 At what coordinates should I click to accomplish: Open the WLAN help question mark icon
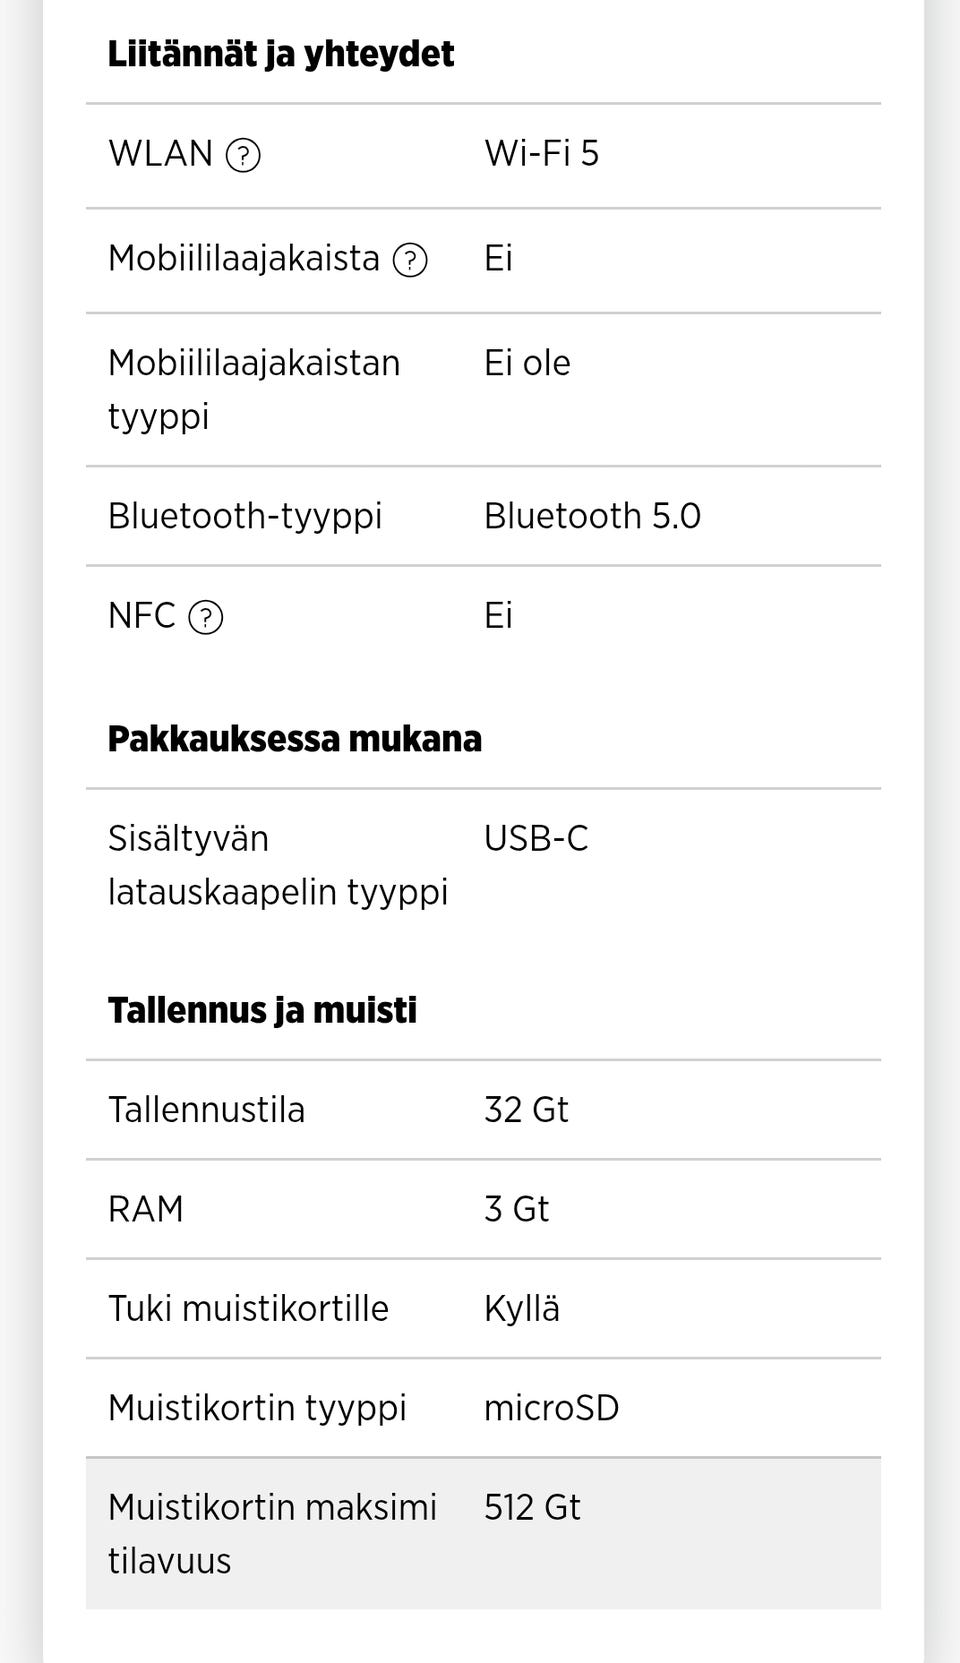tap(243, 155)
